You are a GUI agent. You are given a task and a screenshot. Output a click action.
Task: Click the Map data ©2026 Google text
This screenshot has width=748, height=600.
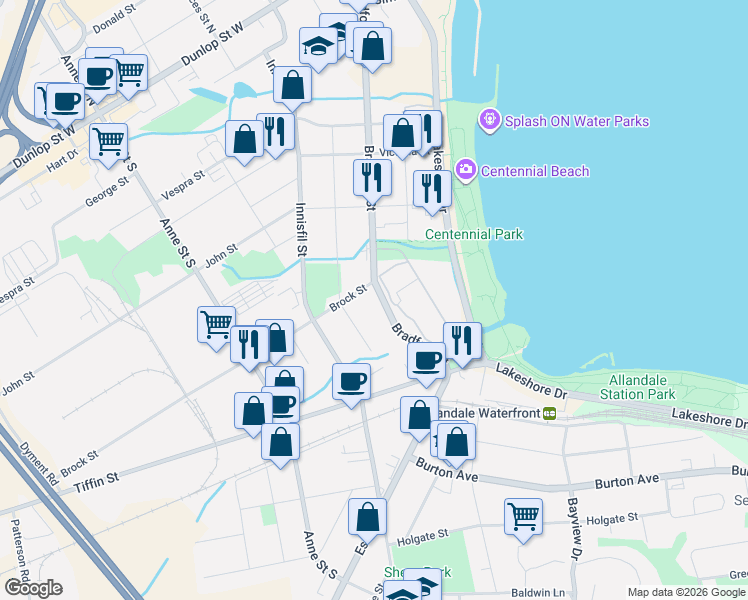[686, 592]
